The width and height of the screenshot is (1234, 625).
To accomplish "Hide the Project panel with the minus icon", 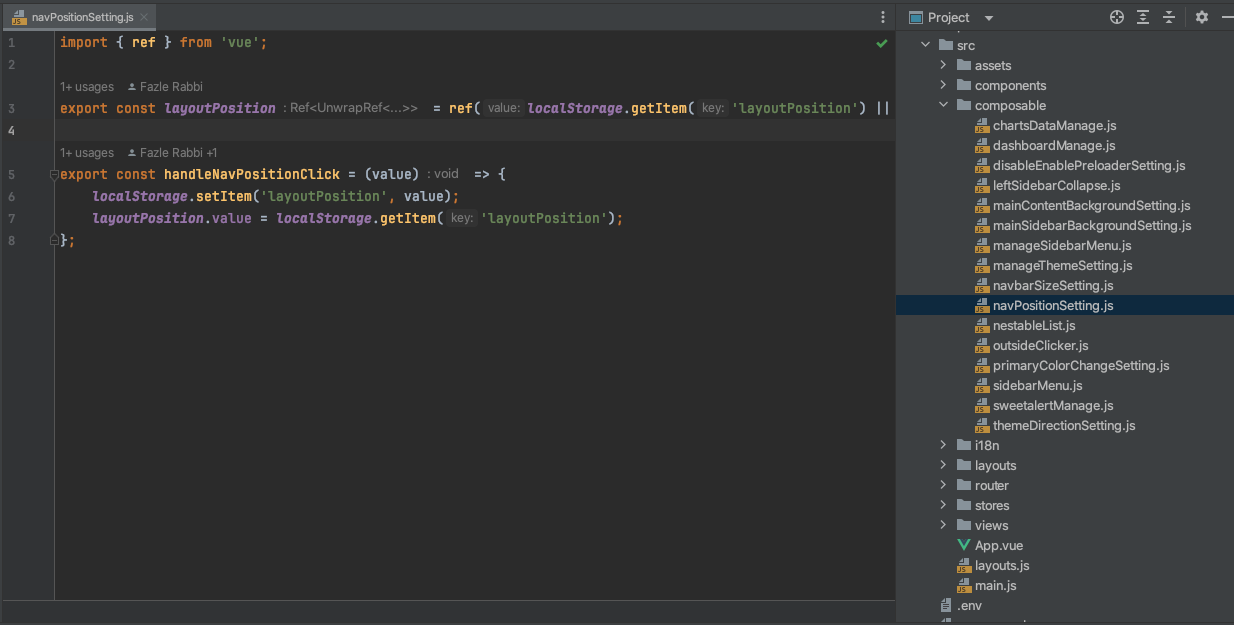I will pyautogui.click(x=1226, y=17).
